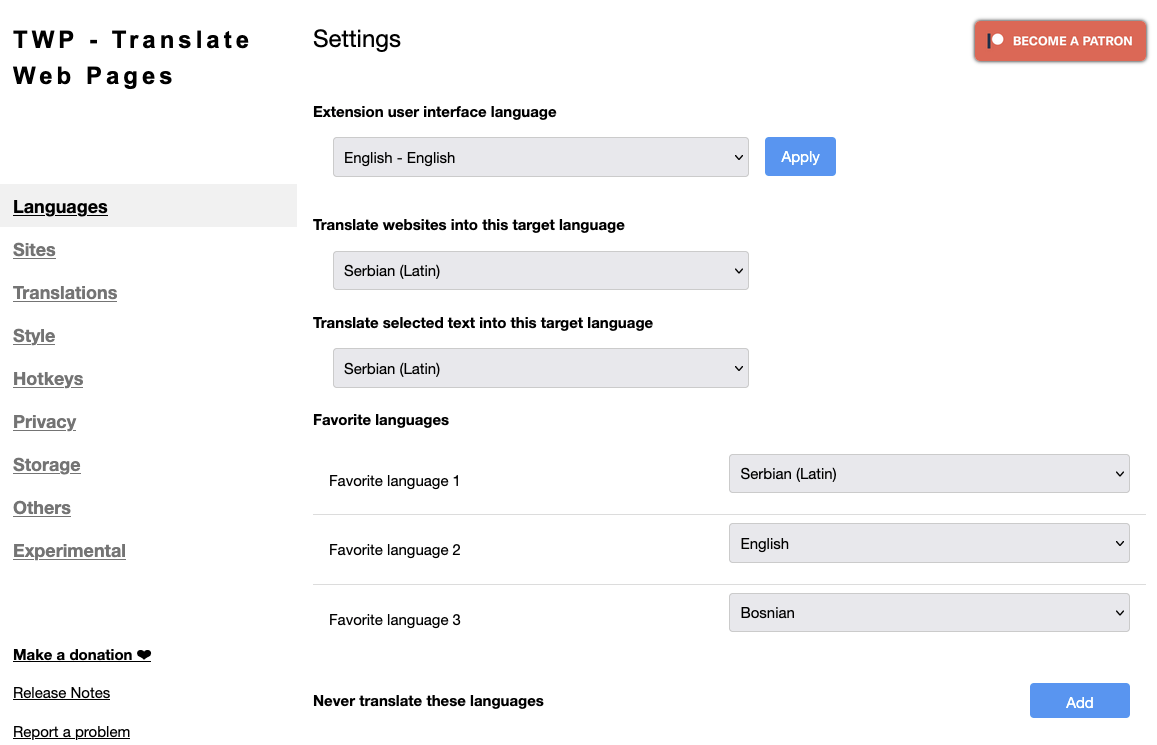Click the Become a Patron button
The image size is (1157, 745).
[1060, 41]
